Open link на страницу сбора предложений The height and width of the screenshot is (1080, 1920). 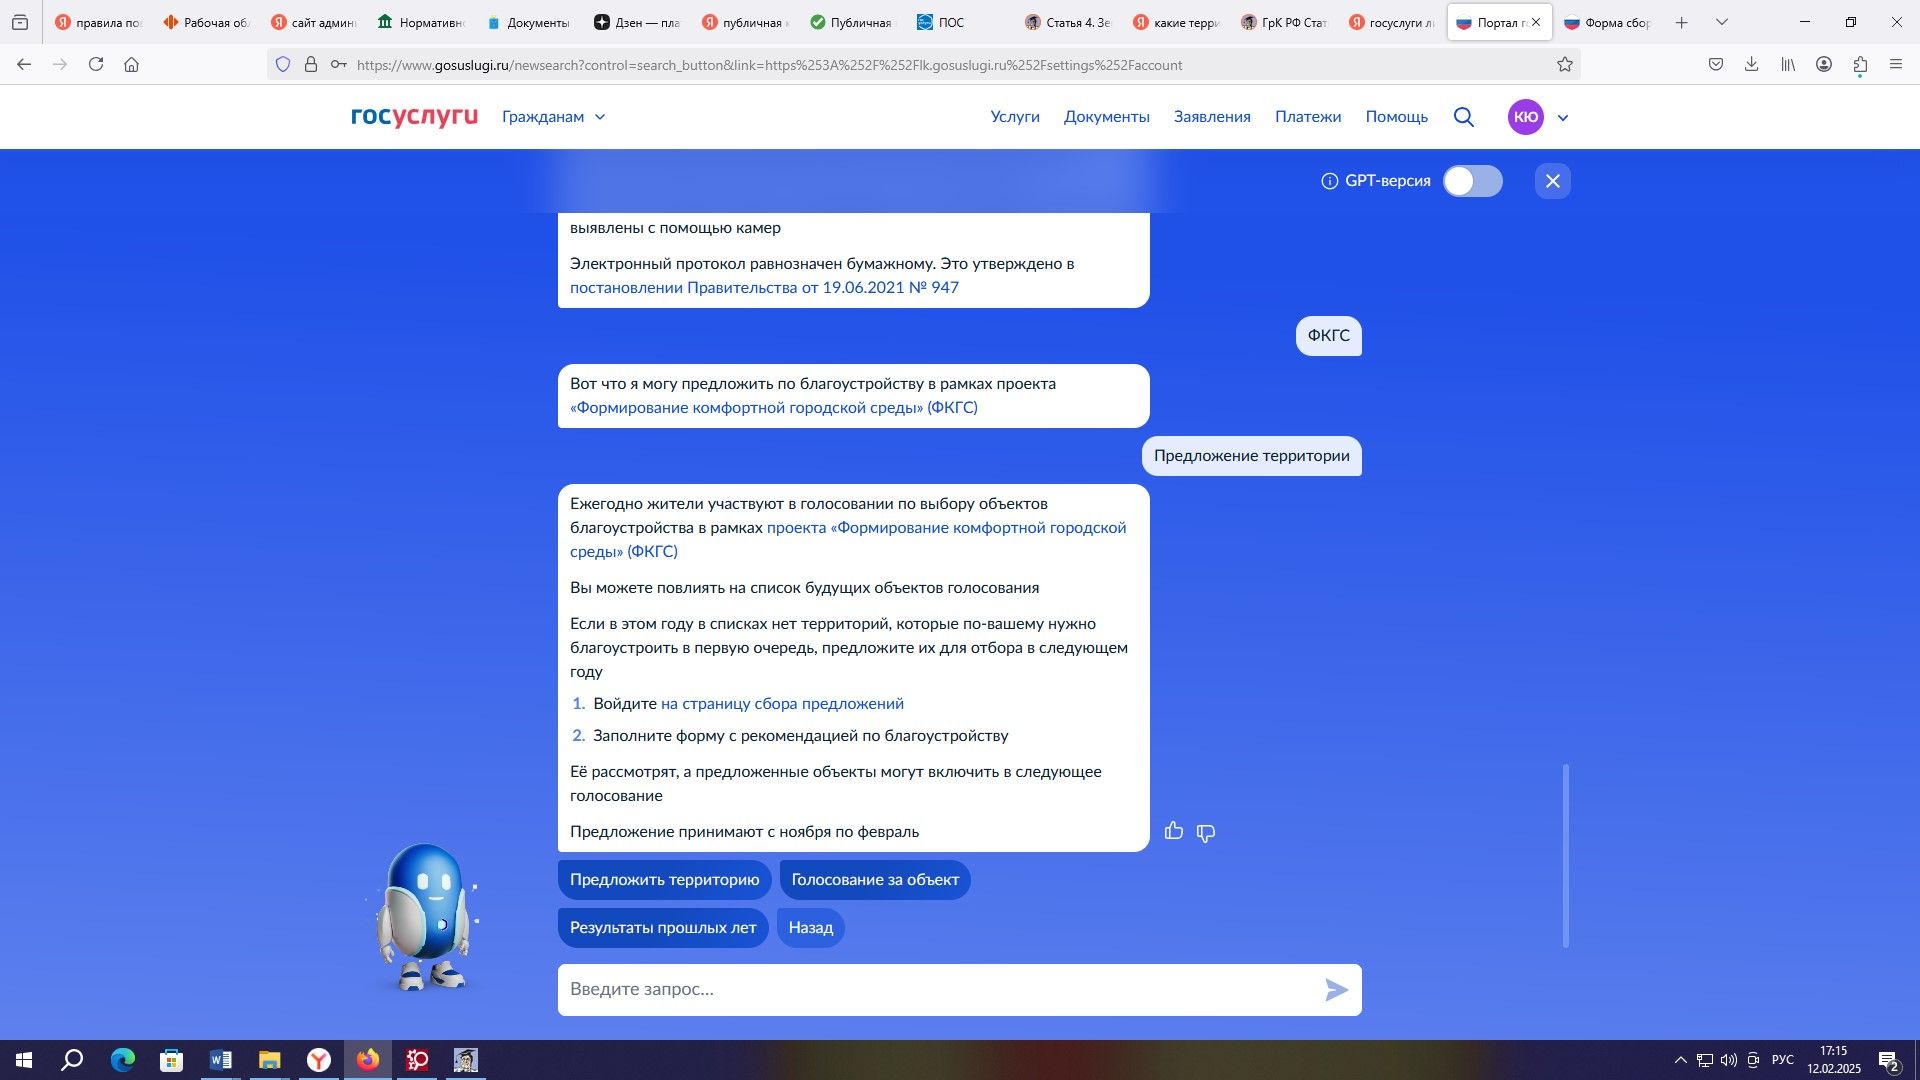click(x=782, y=704)
